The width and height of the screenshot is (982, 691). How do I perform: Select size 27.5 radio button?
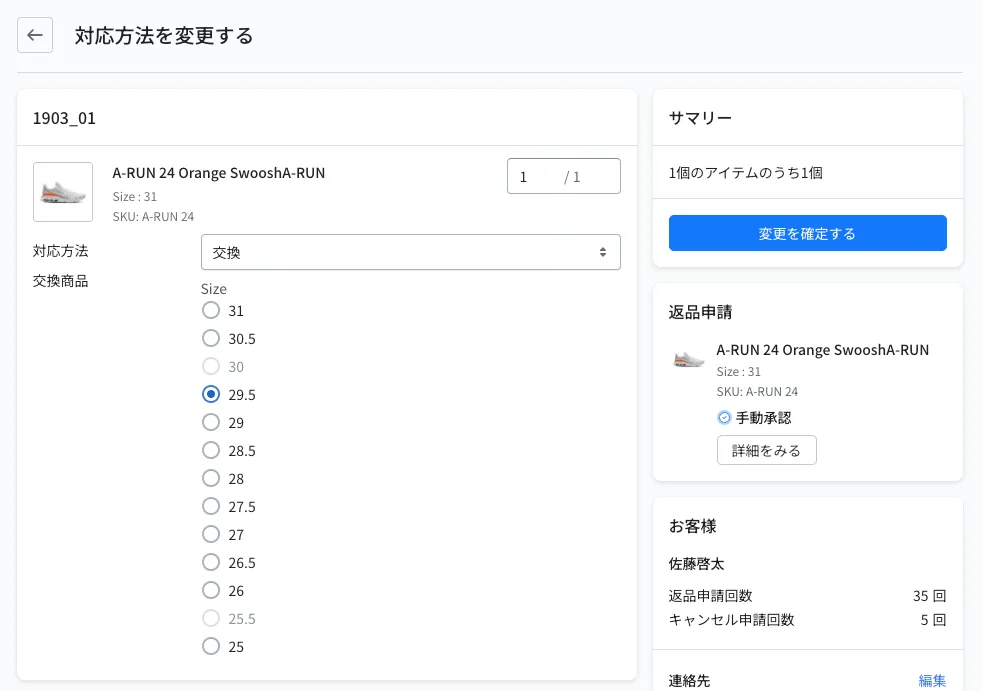211,506
